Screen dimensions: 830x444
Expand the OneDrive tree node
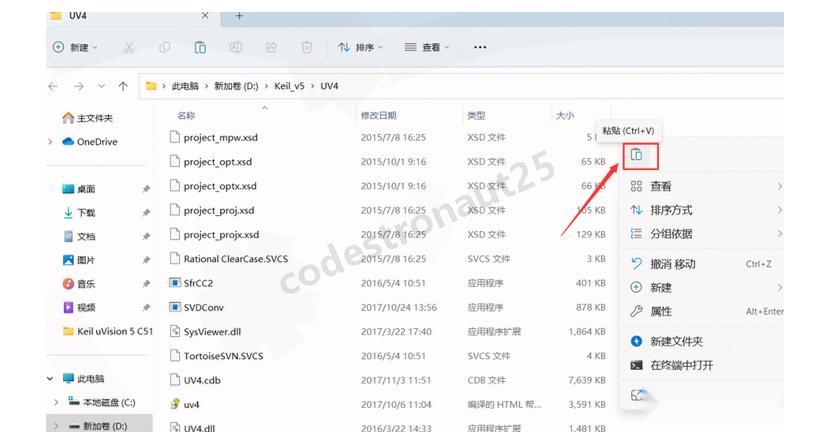click(x=50, y=142)
